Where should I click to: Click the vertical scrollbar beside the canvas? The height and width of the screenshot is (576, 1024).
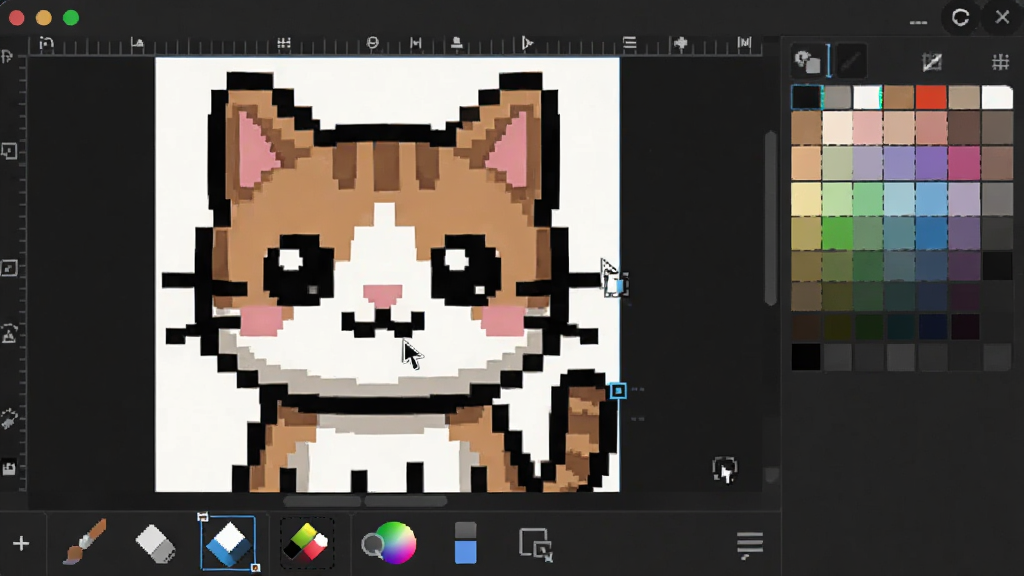pyautogui.click(x=771, y=219)
